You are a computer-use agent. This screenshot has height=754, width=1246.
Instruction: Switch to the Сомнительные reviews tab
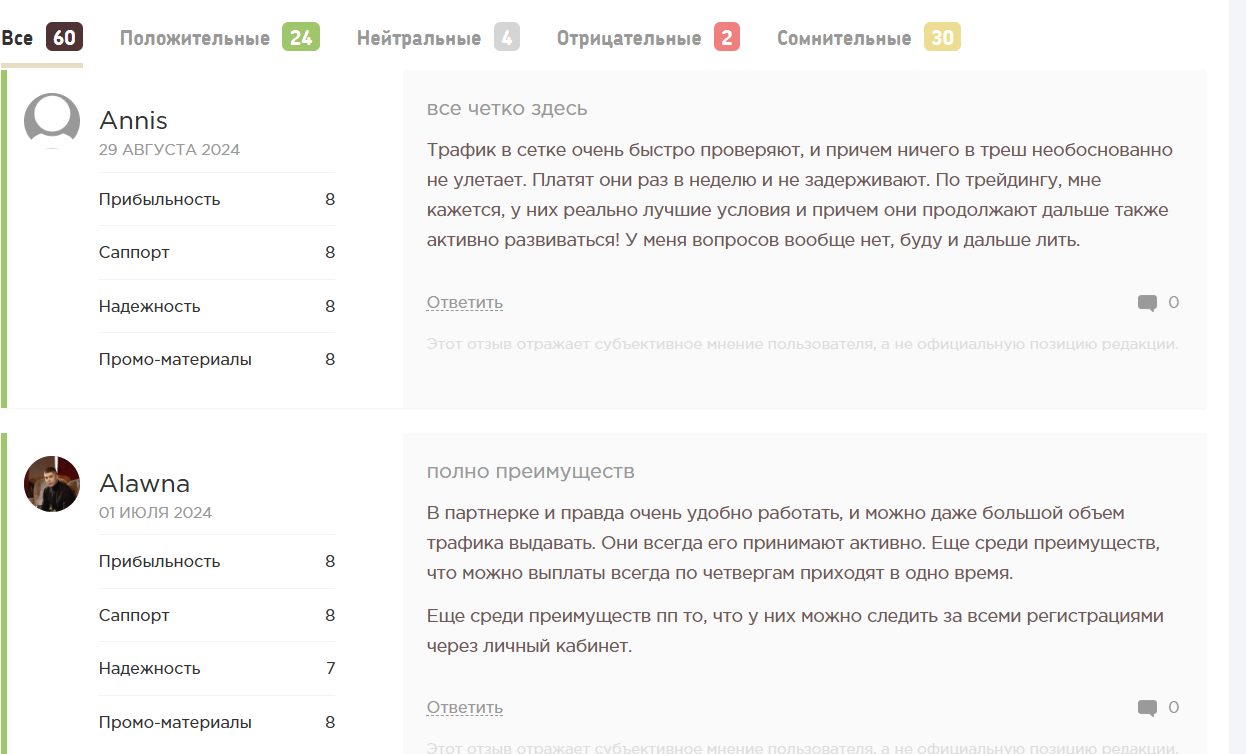pyautogui.click(x=869, y=38)
